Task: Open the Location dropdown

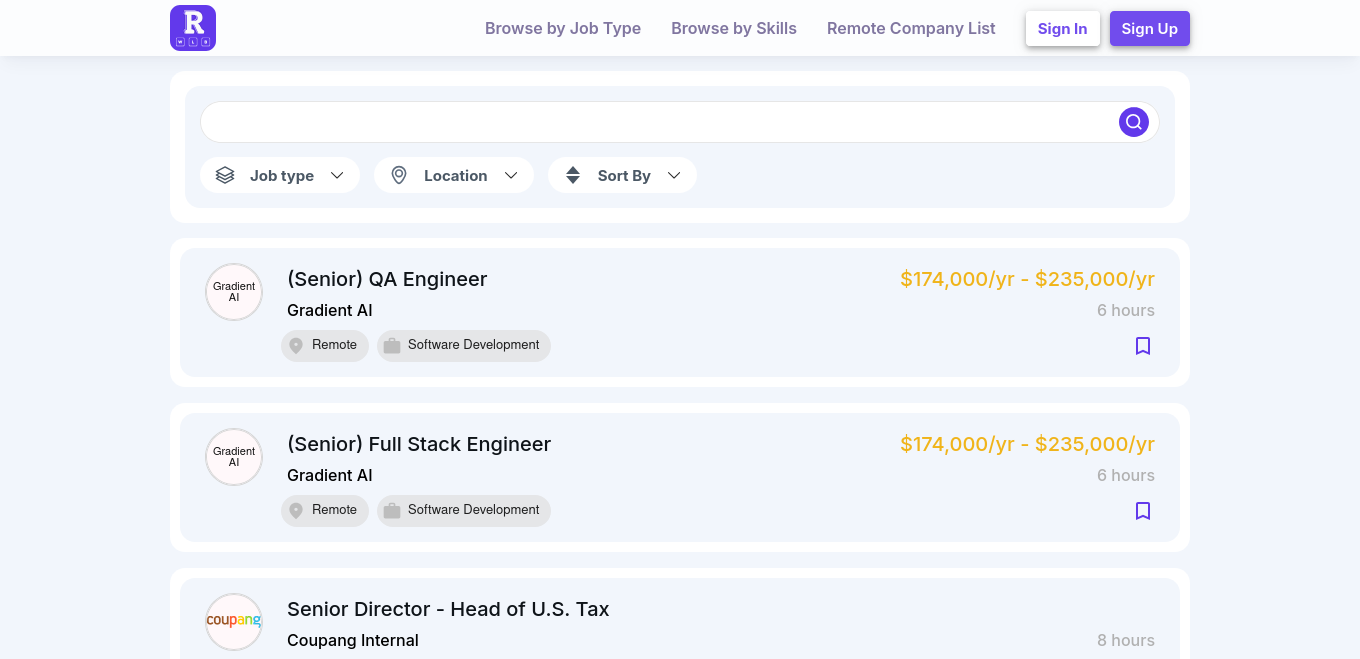Action: (454, 175)
